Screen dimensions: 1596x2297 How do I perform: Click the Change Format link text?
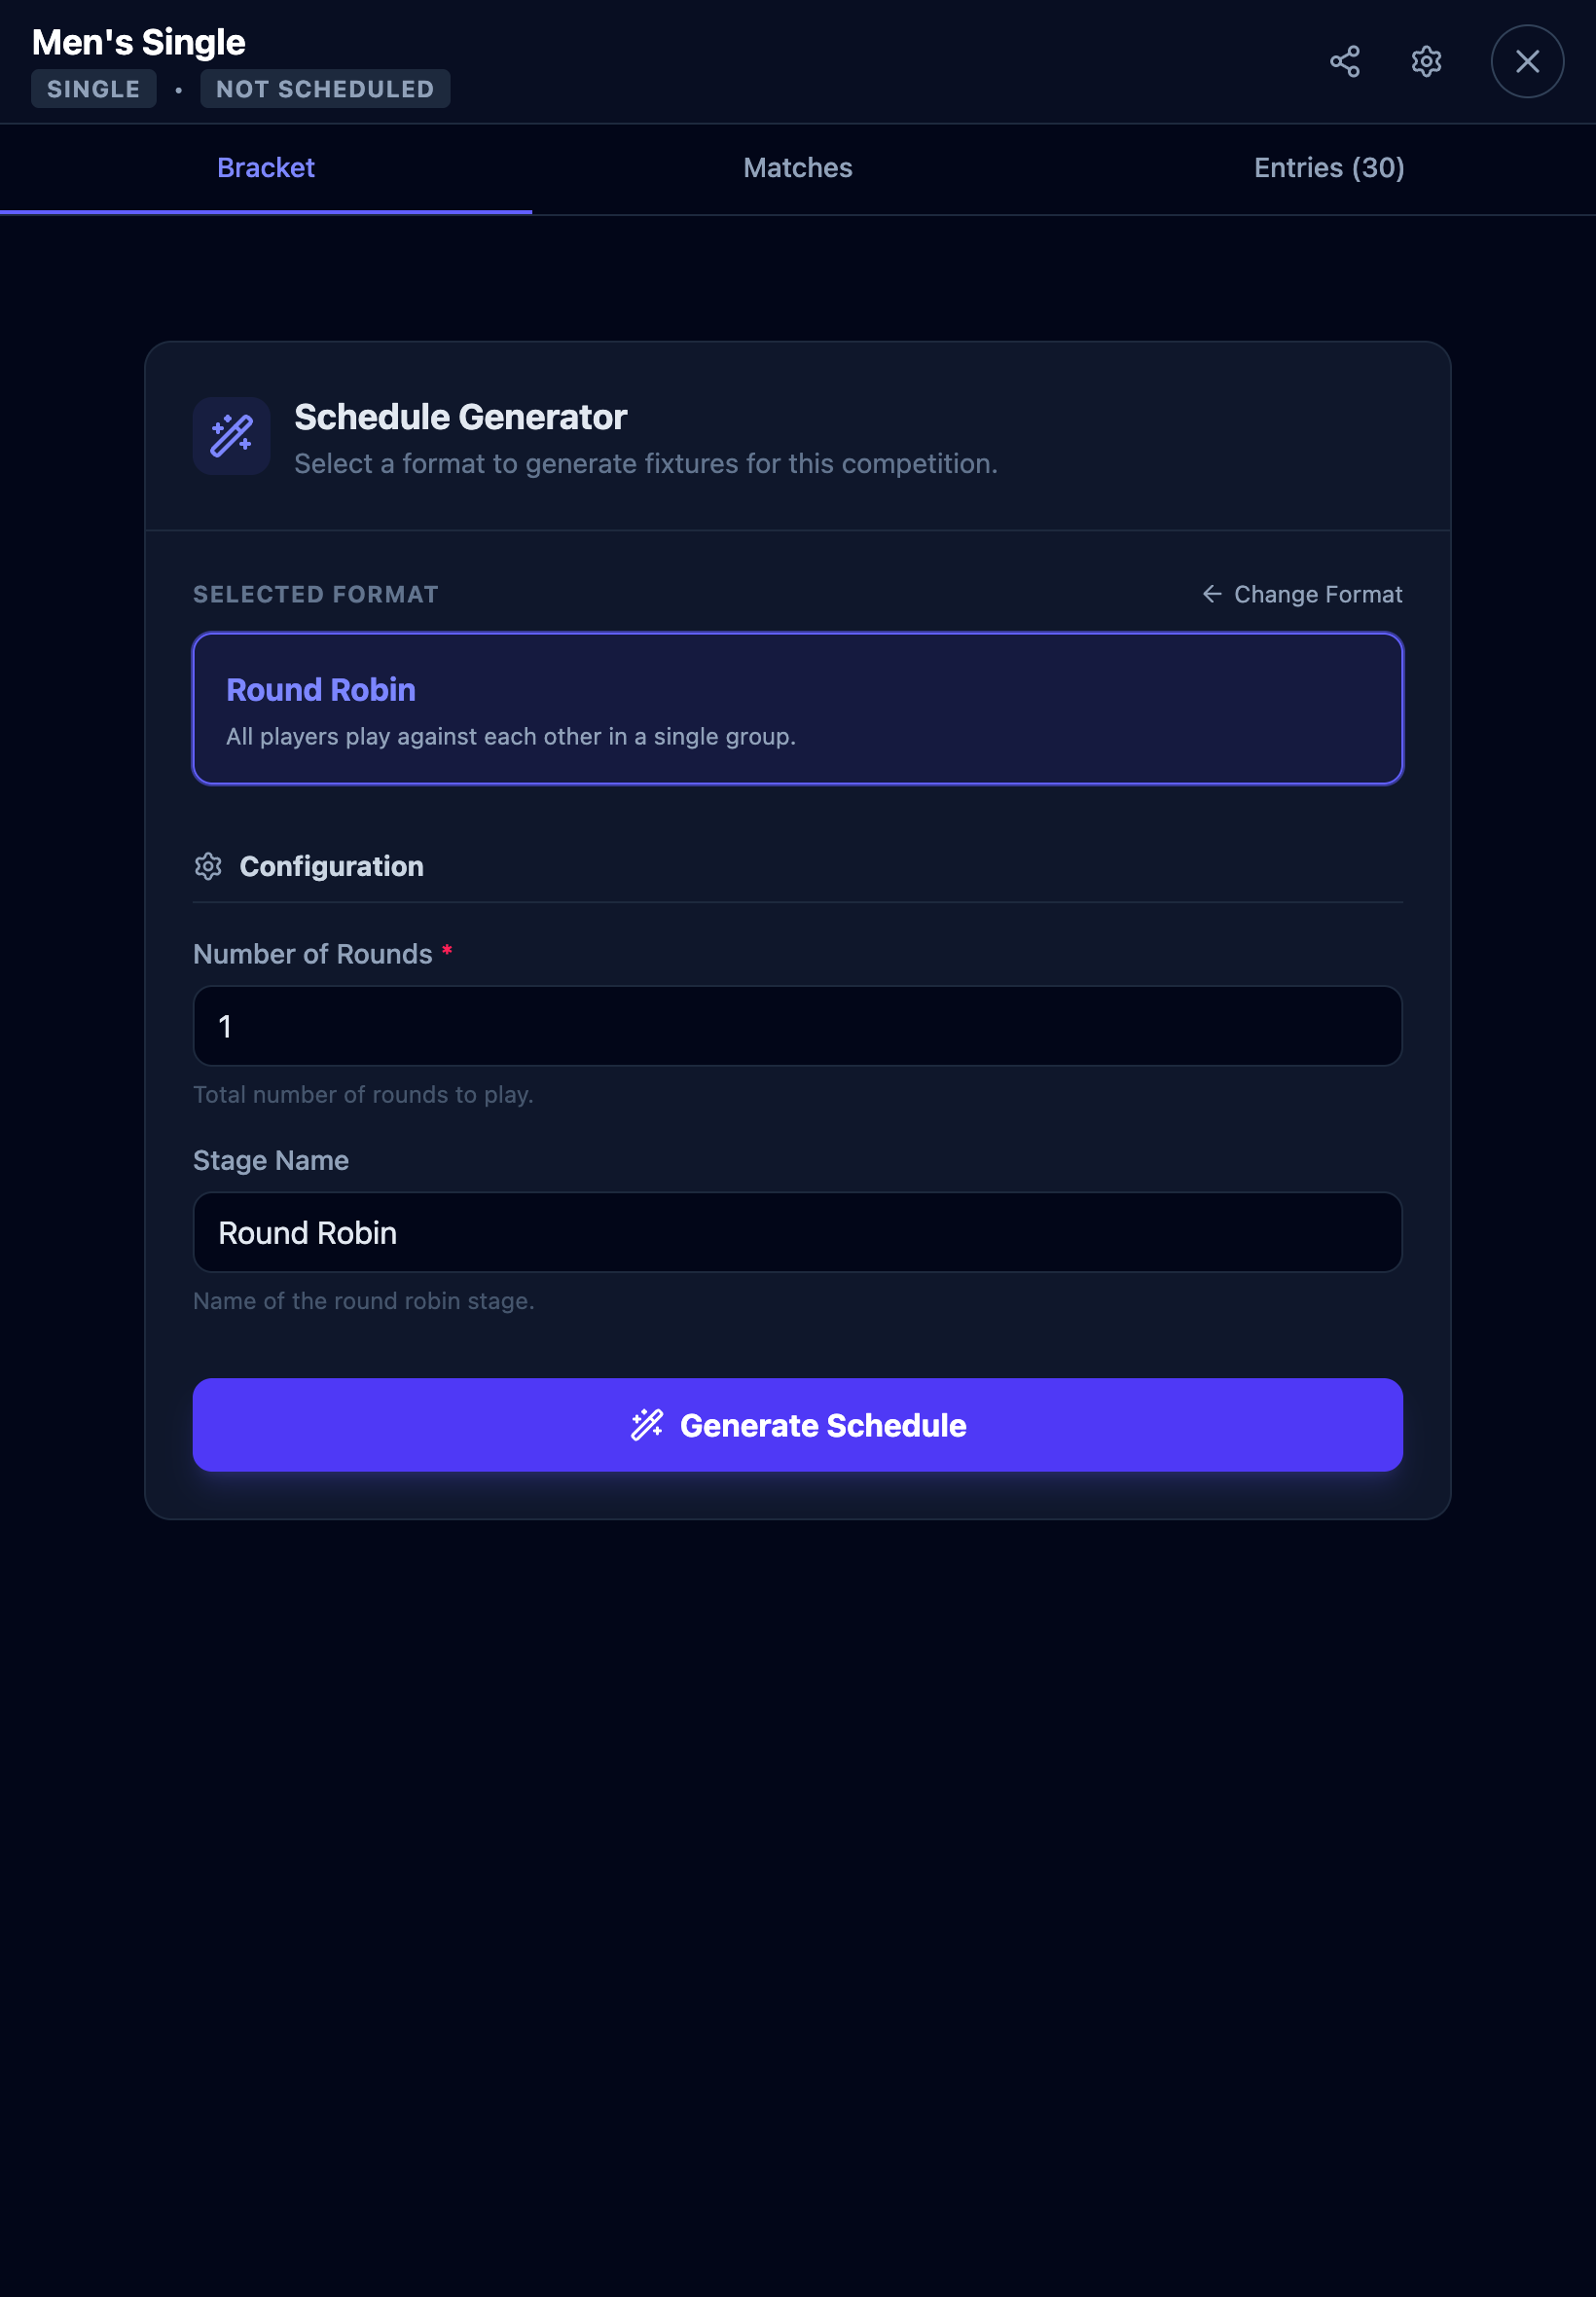click(1317, 594)
